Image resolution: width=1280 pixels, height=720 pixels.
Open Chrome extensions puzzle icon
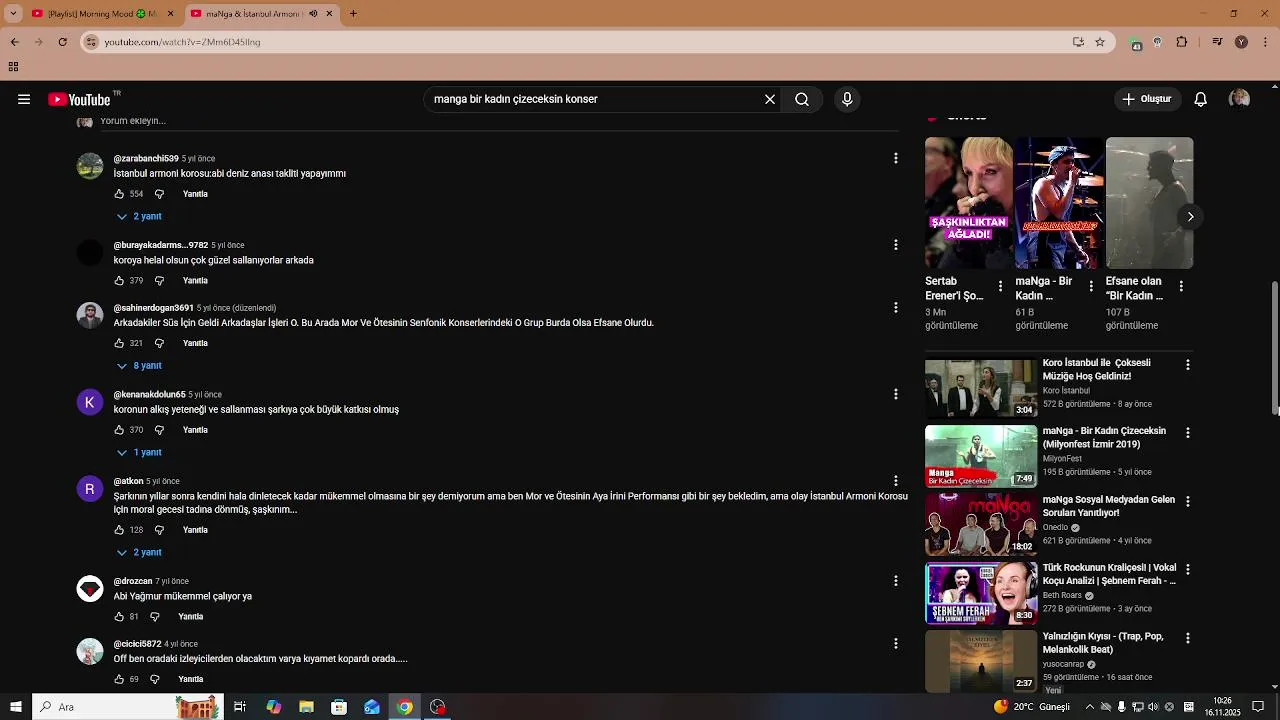(x=1182, y=42)
